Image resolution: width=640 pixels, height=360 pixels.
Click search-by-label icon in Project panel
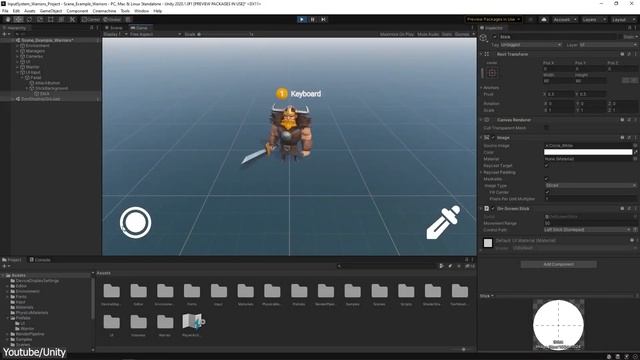coord(450,266)
